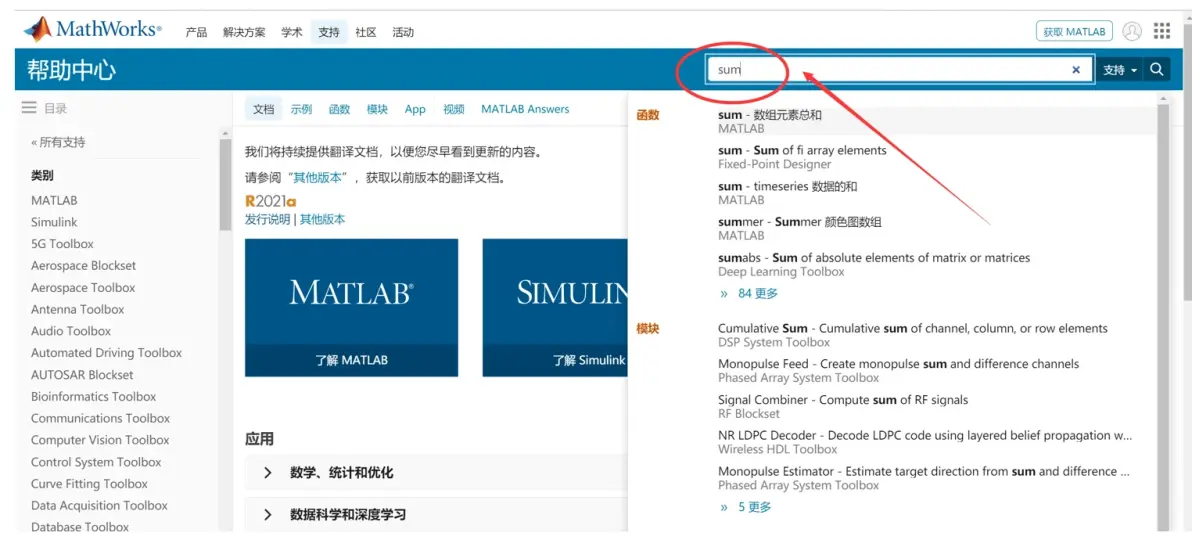Open Bioinformatics Toolbox category
This screenshot has height=547, width=1192.
94,397
